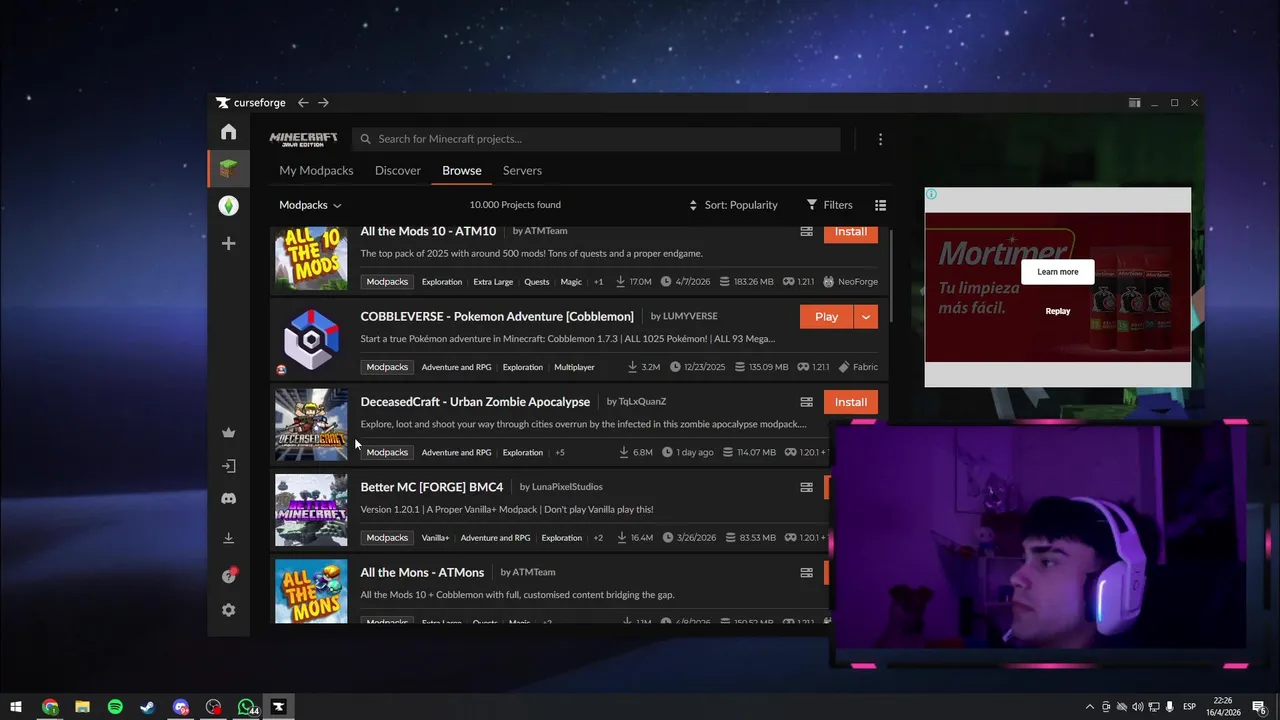Add a new game with the plus icon
The height and width of the screenshot is (720, 1280).
click(x=228, y=243)
